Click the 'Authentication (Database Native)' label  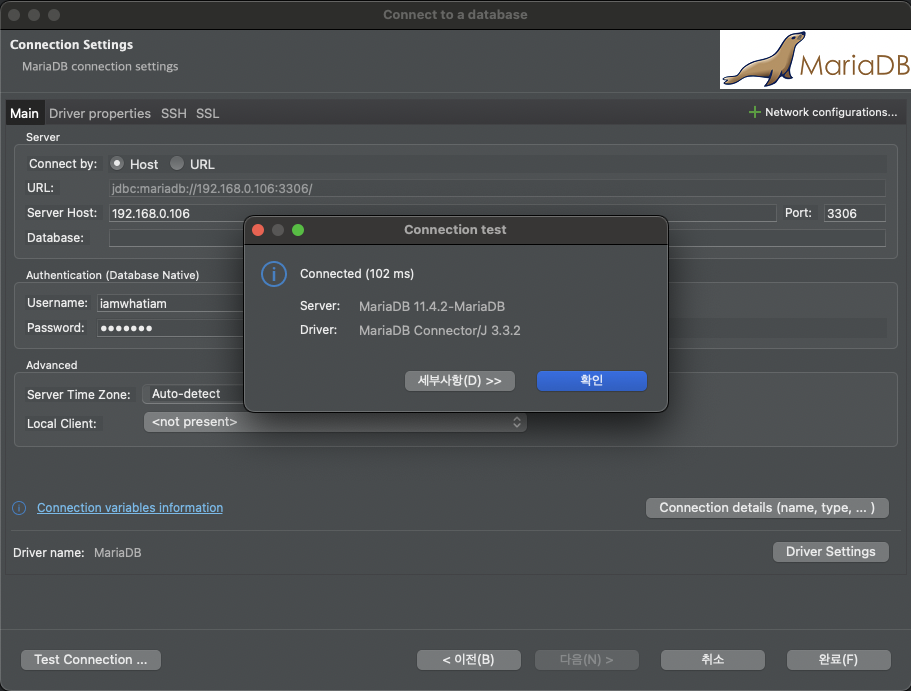[x=113, y=275]
